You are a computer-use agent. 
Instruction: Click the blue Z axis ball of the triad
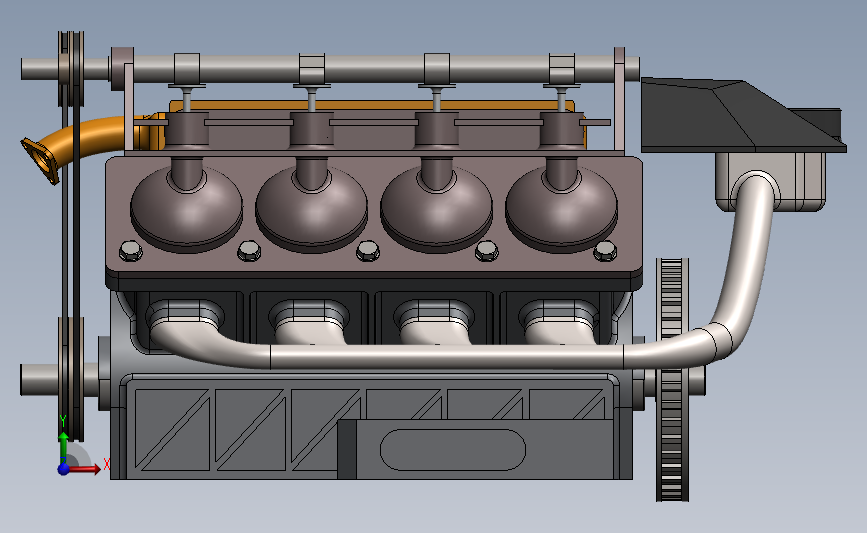pyautogui.click(x=64, y=469)
